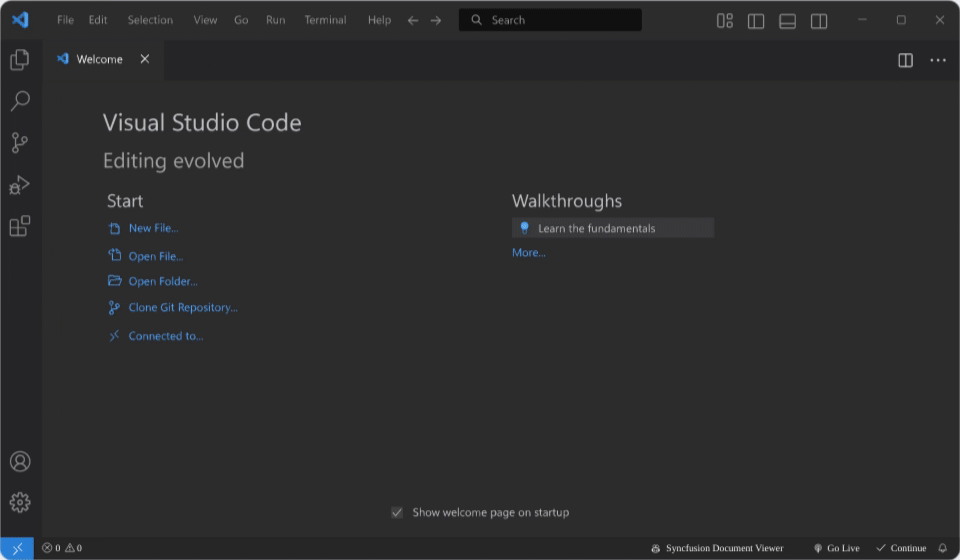Viewport: 960px width, 560px height.
Task: Open Customize Layout icon
Action: (x=725, y=21)
